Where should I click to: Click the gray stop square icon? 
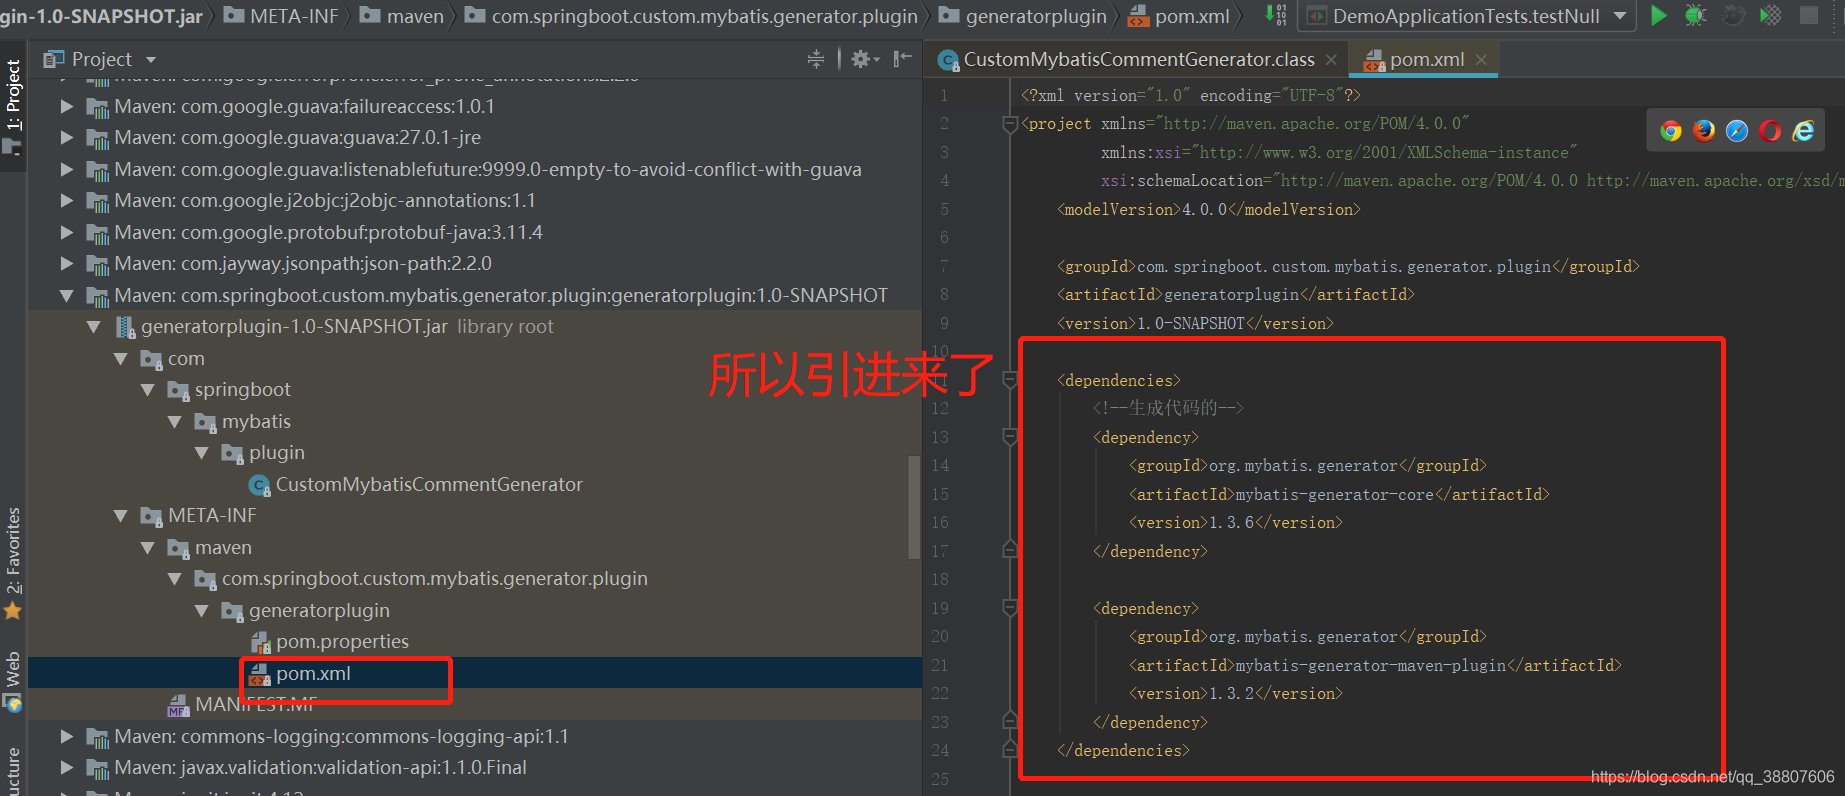pos(1808,15)
